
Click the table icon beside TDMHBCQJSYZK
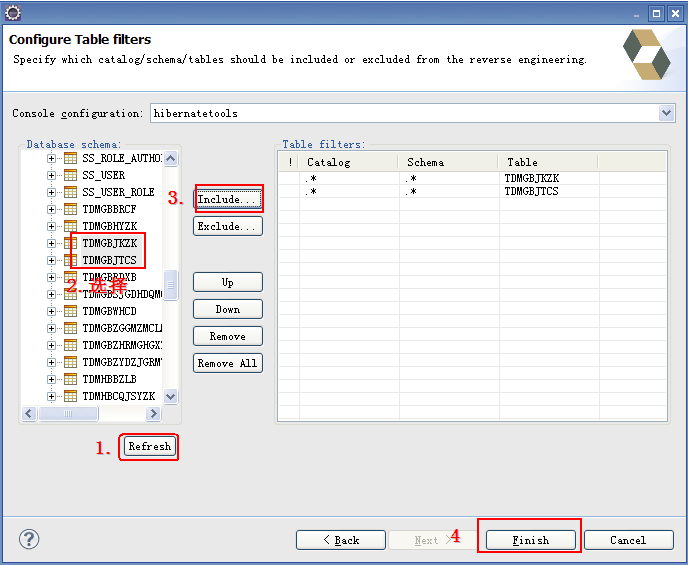tap(70, 396)
